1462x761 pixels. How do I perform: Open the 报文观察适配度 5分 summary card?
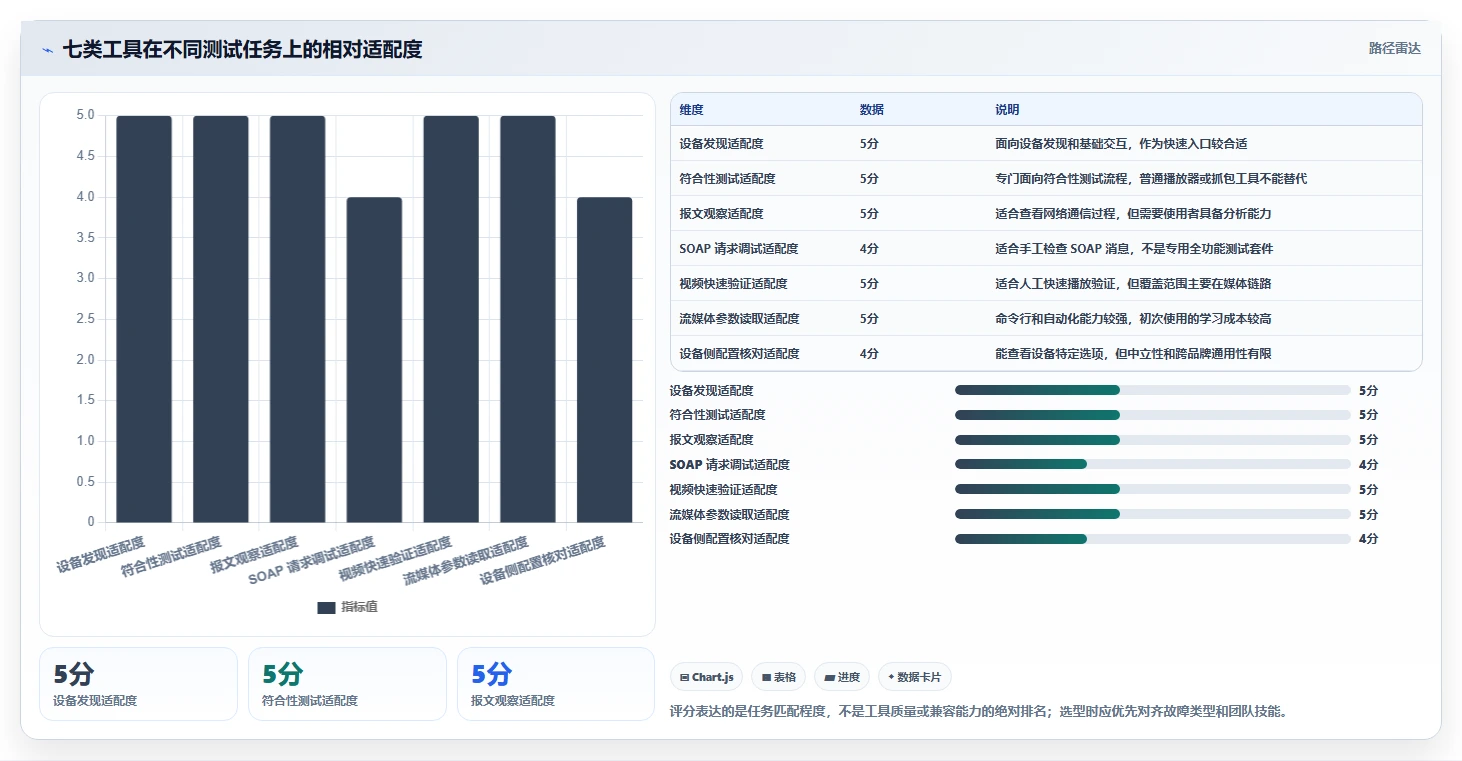(556, 684)
